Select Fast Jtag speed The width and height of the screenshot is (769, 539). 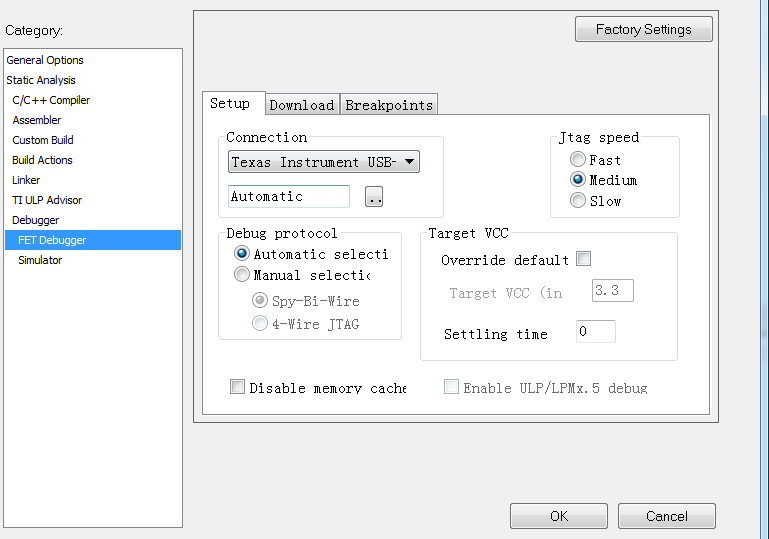coord(578,160)
